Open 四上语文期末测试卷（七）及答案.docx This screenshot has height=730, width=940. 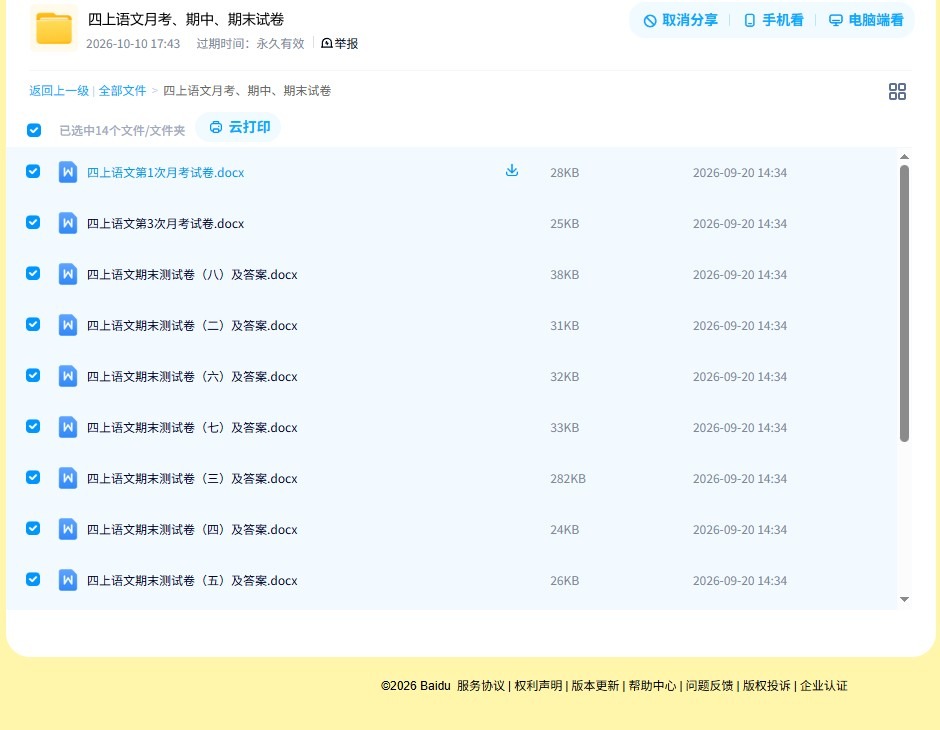coord(192,427)
